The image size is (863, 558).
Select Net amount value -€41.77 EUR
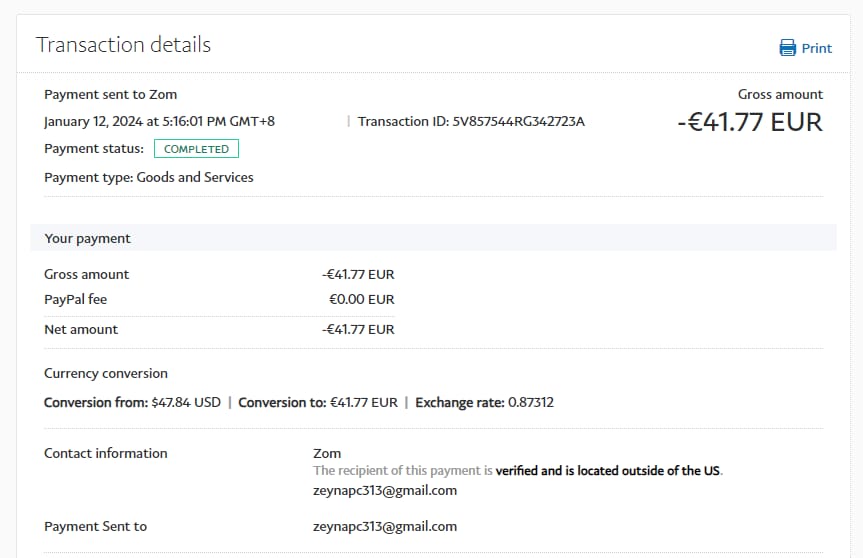pos(358,329)
